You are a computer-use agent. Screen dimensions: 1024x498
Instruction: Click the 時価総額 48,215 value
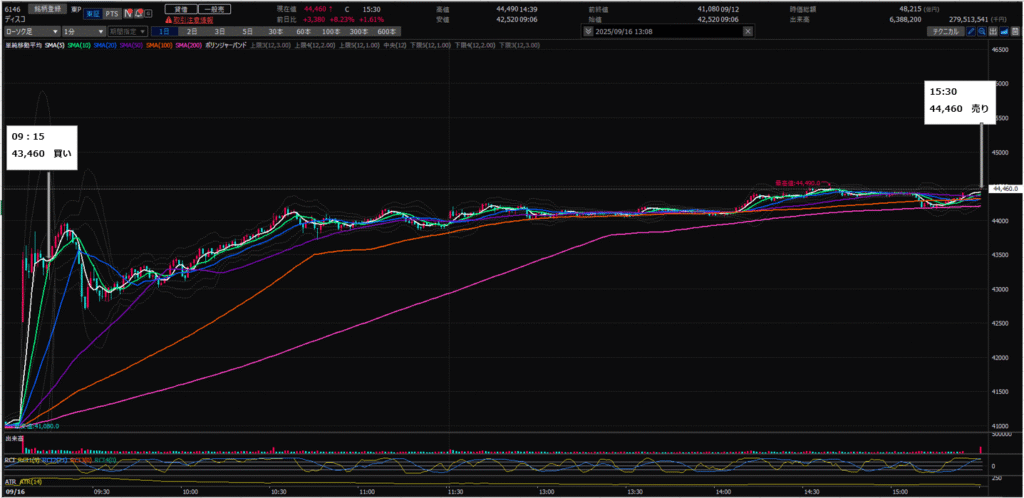tap(910, 9)
